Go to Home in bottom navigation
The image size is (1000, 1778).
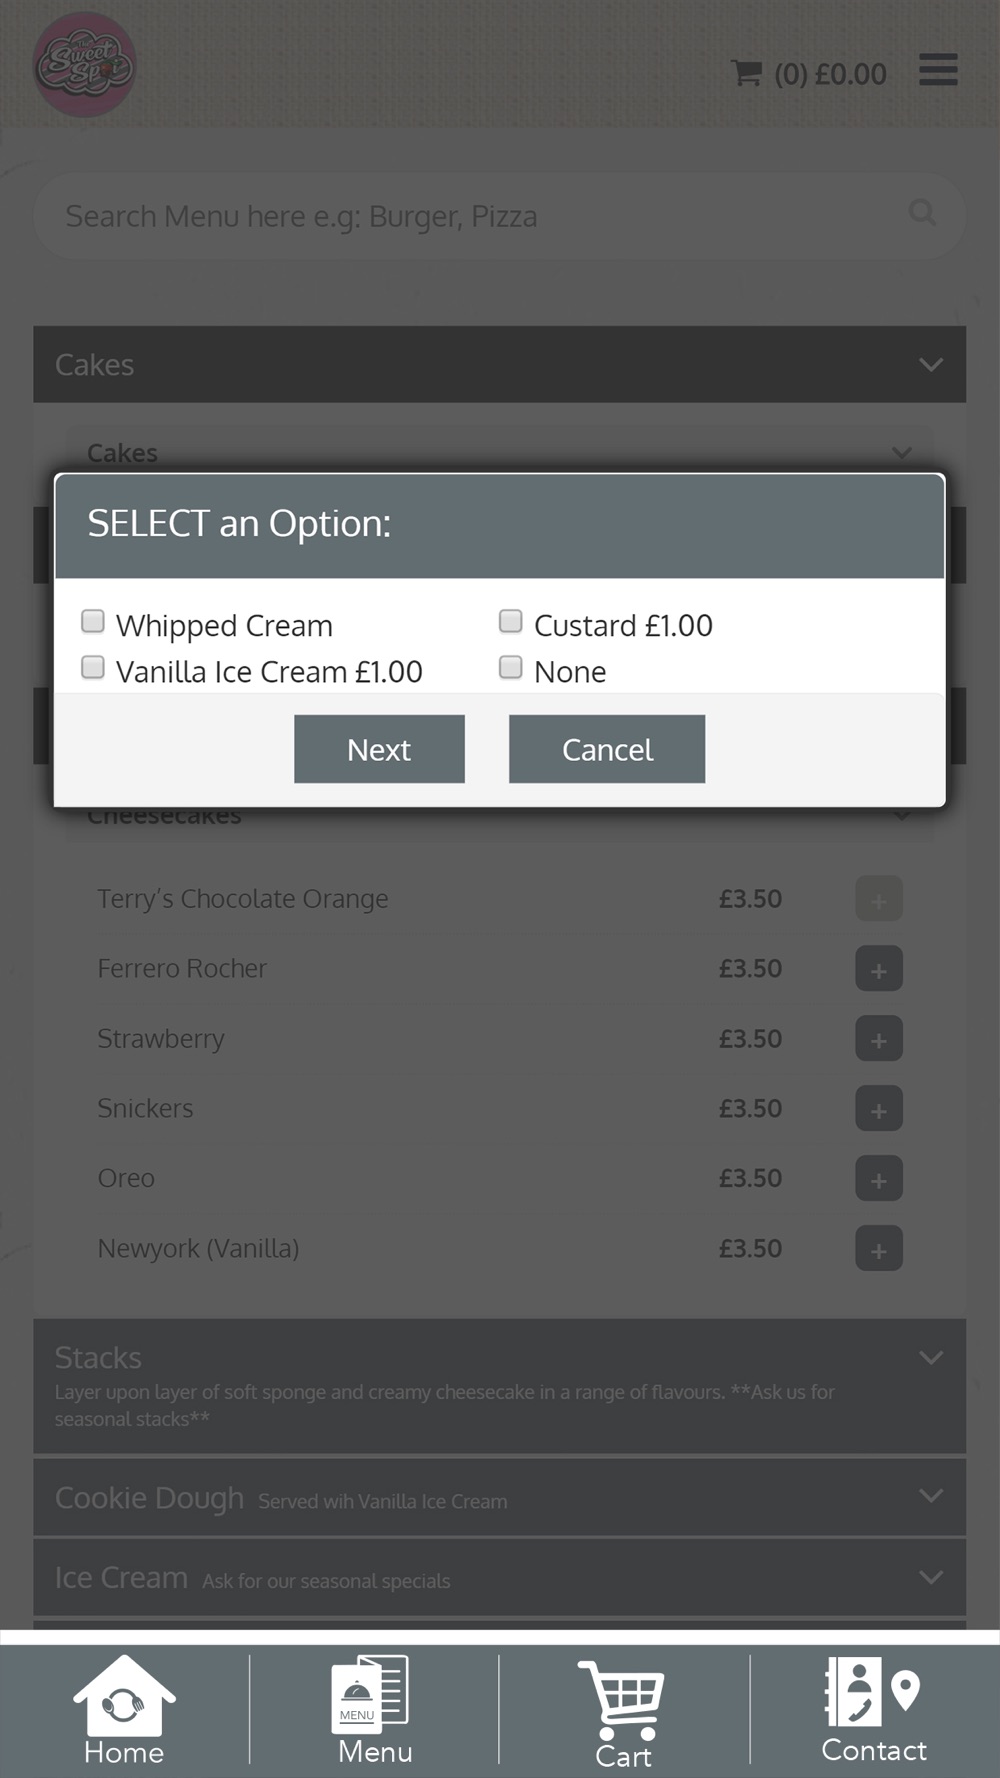[x=124, y=1710]
